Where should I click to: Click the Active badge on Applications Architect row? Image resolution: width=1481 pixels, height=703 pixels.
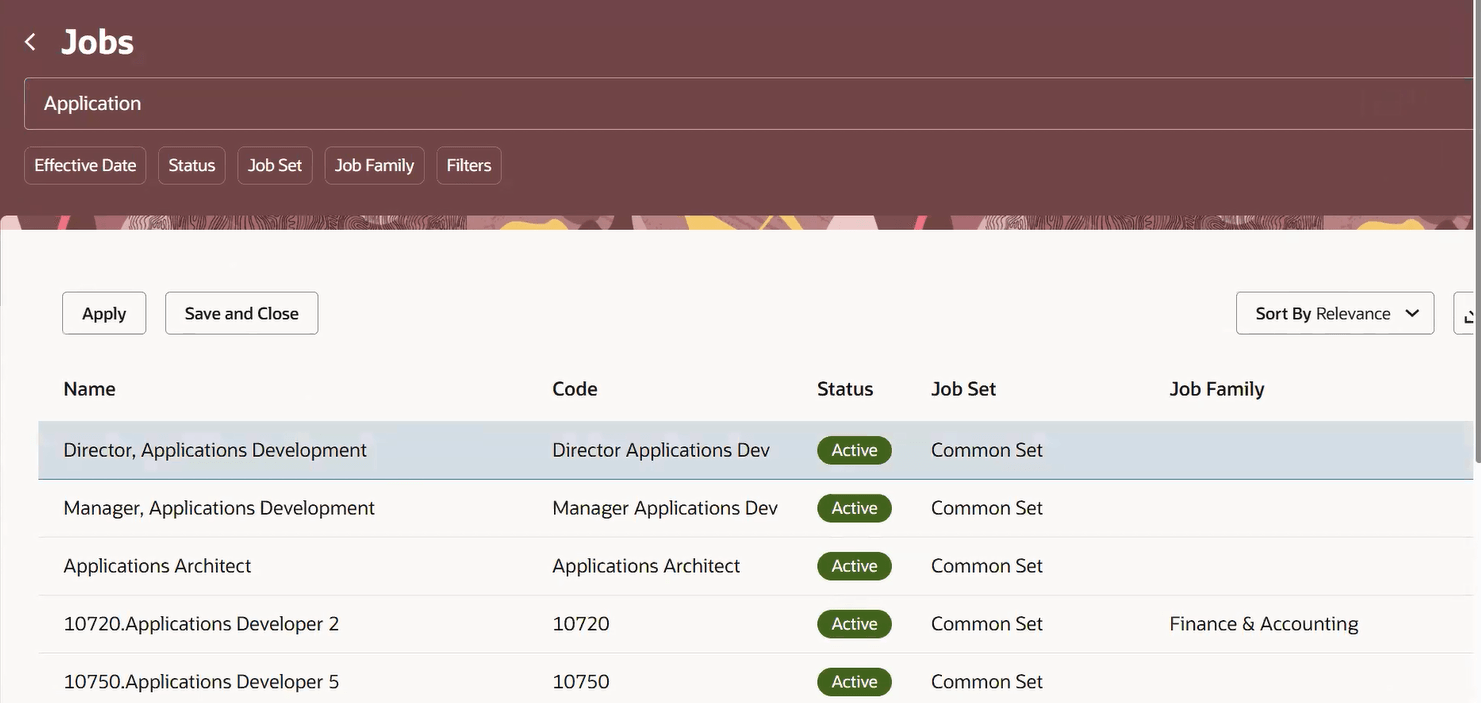[x=854, y=565]
